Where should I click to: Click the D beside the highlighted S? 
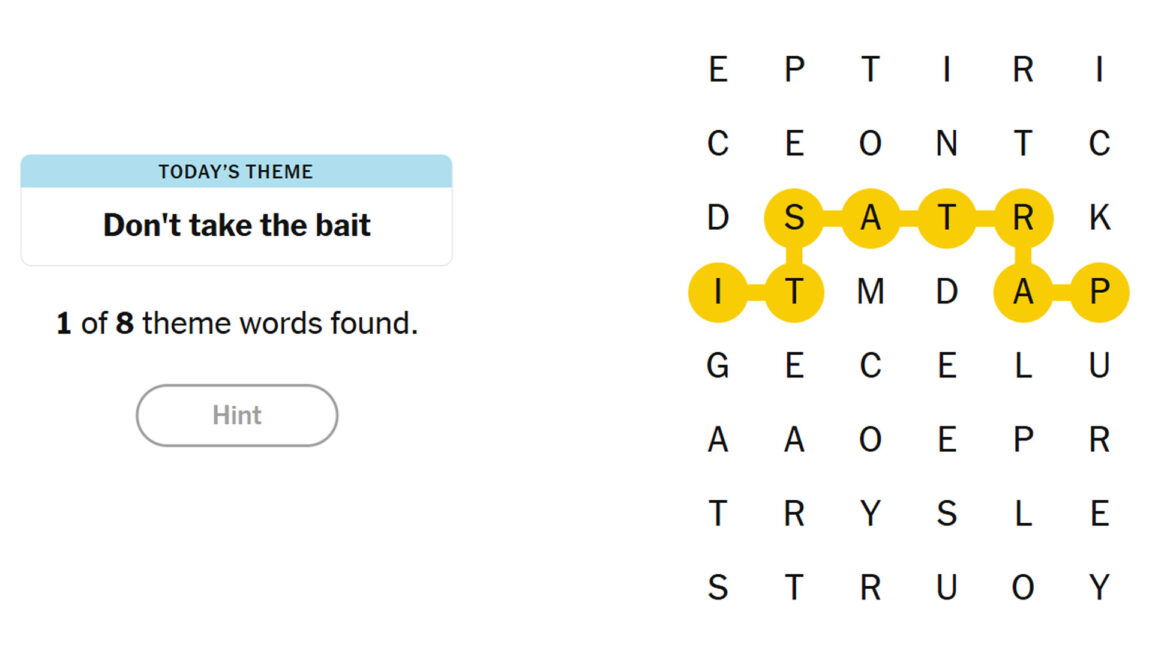(718, 218)
